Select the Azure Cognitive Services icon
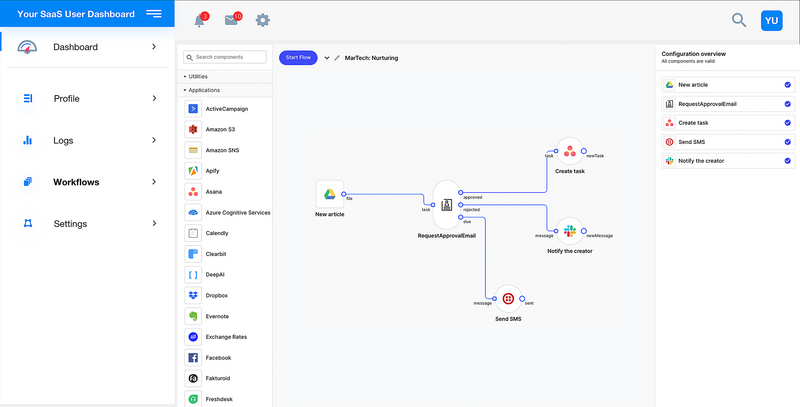The width and height of the screenshot is (800, 407). coord(193,213)
